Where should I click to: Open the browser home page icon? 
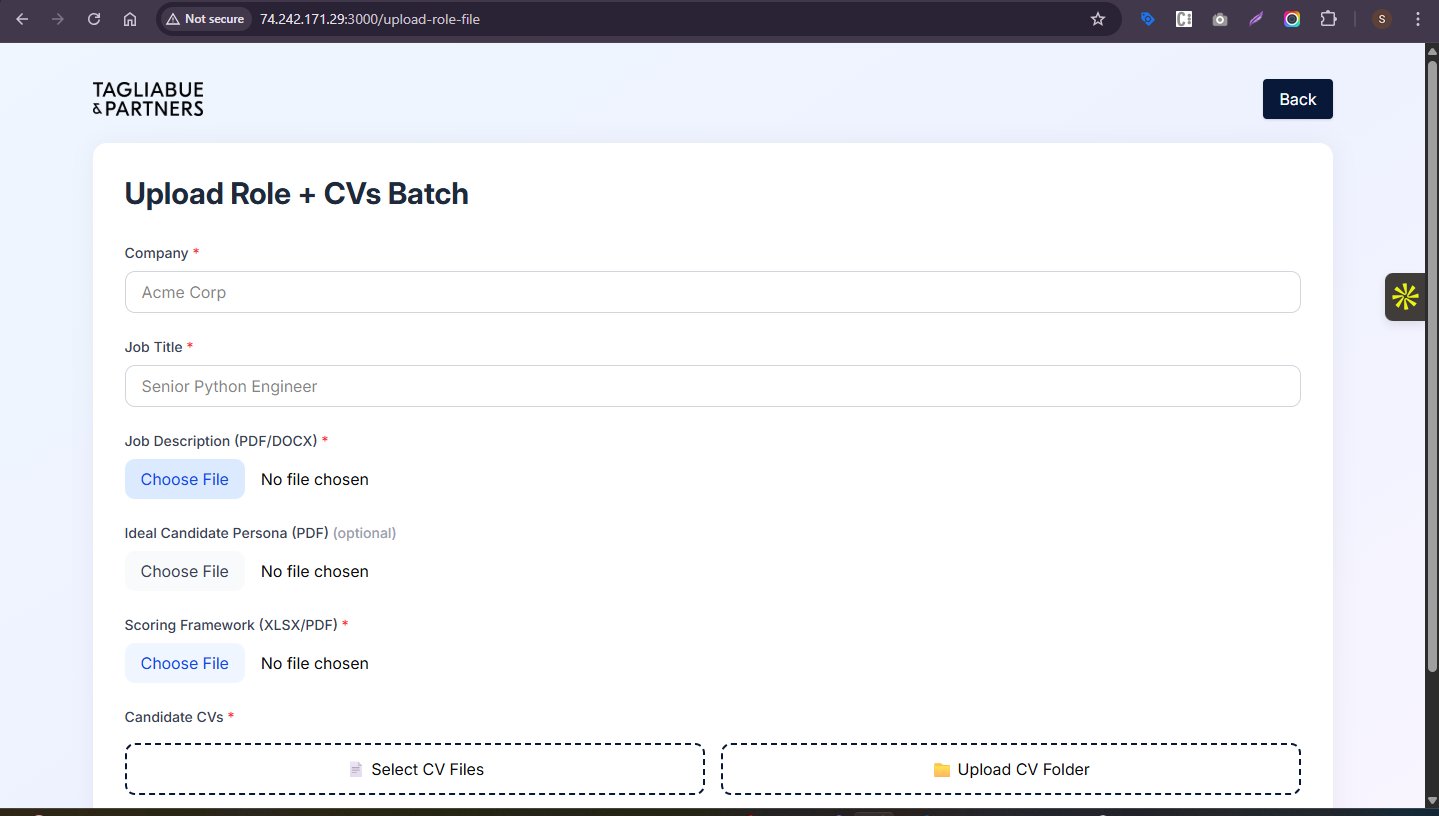click(x=129, y=19)
